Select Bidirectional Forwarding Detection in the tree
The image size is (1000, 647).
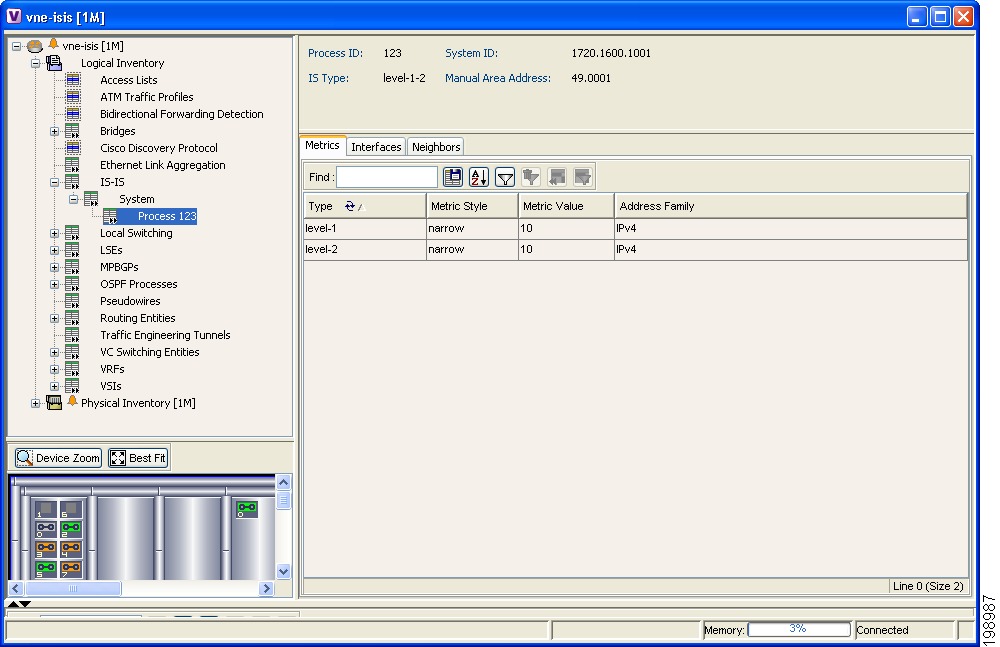coord(182,114)
